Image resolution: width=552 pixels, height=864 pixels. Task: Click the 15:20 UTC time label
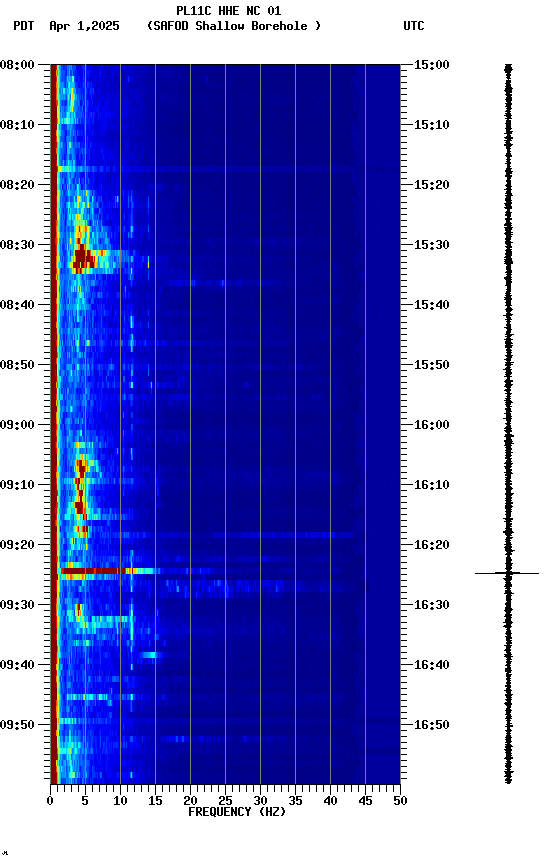coord(432,185)
